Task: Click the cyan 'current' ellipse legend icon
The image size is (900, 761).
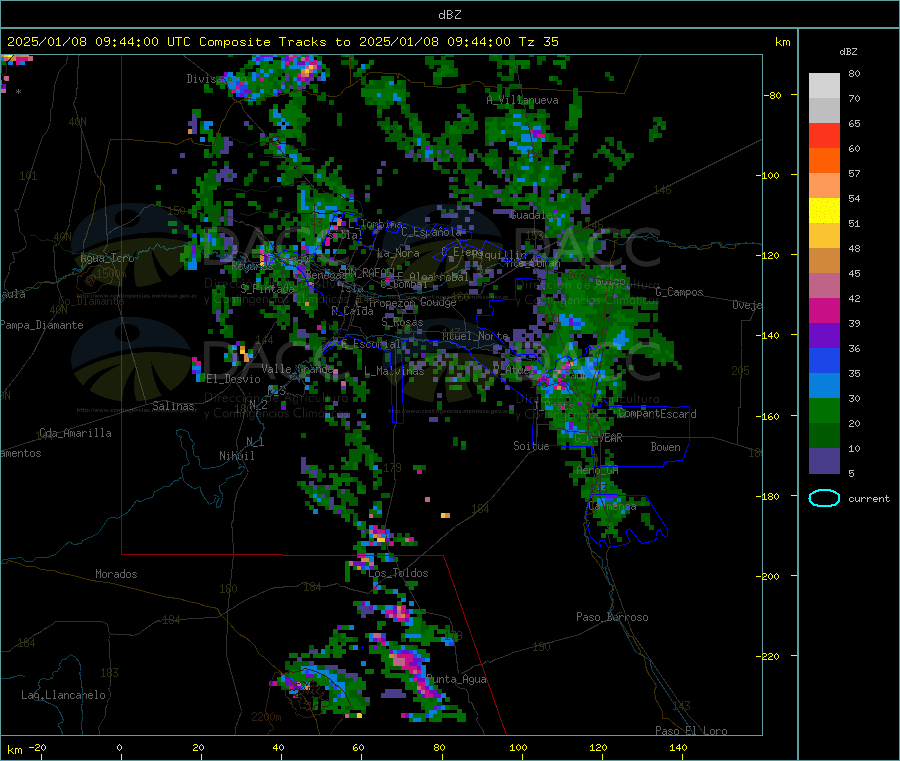Action: click(824, 498)
